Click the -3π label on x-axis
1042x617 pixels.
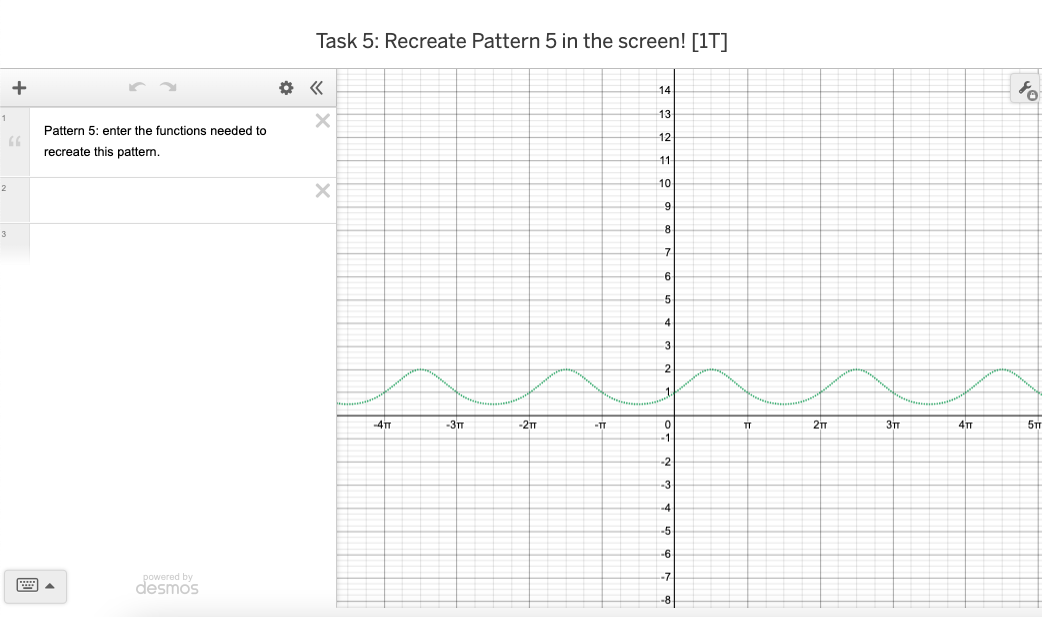coord(455,425)
